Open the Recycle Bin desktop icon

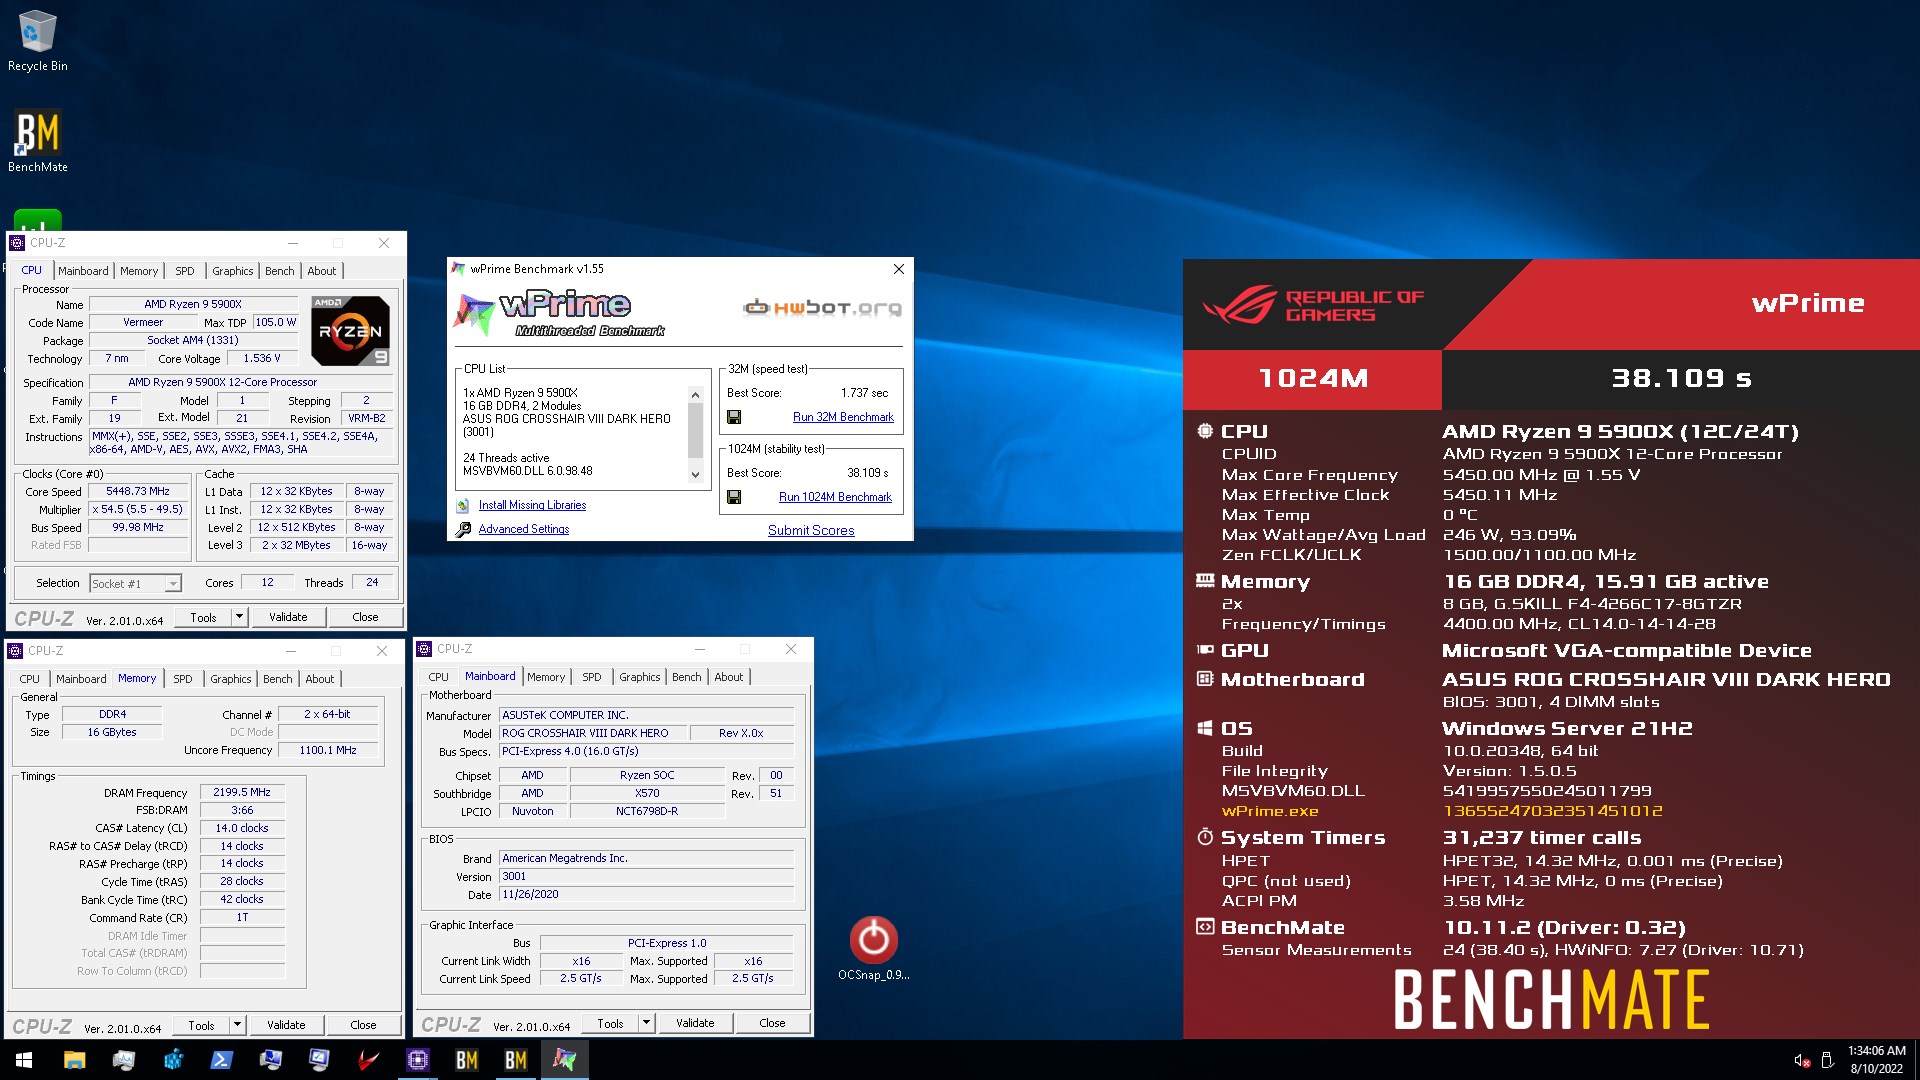(x=37, y=40)
